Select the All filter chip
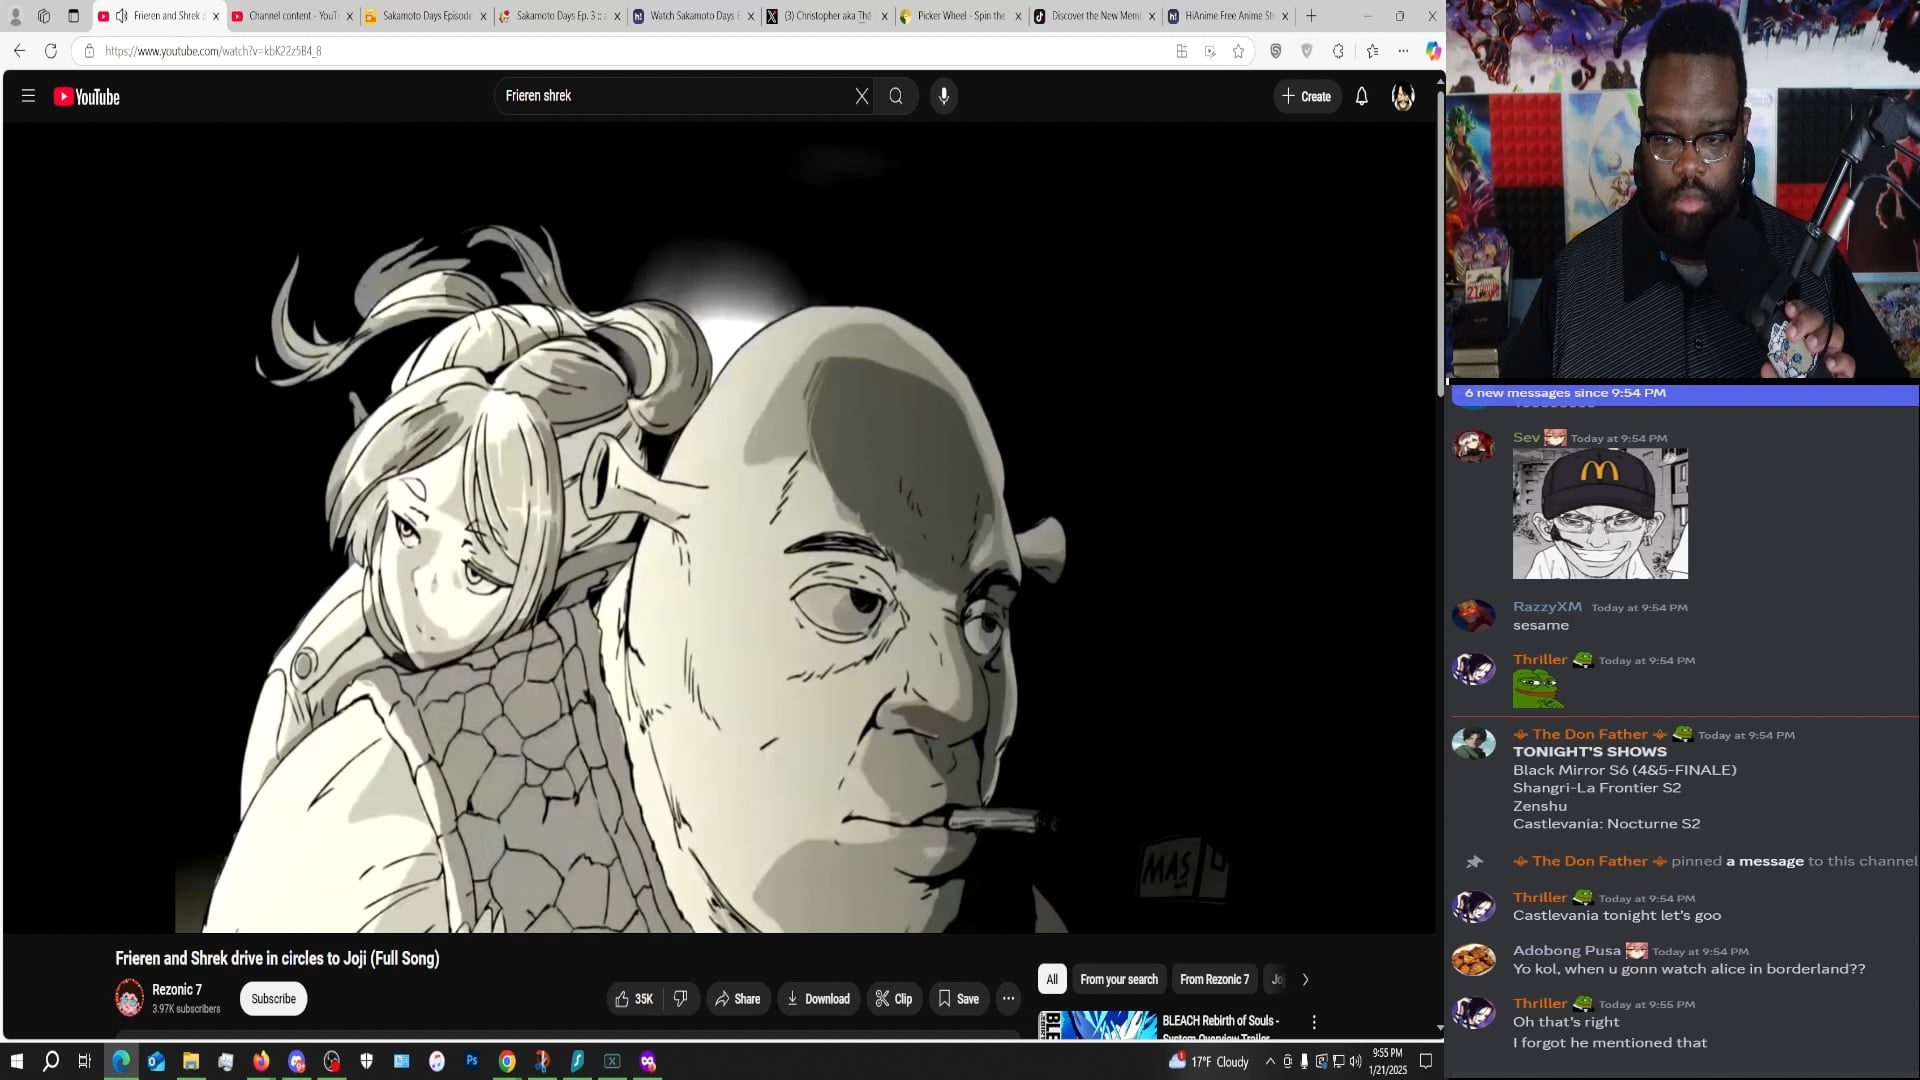The image size is (1920, 1080). [x=1052, y=980]
